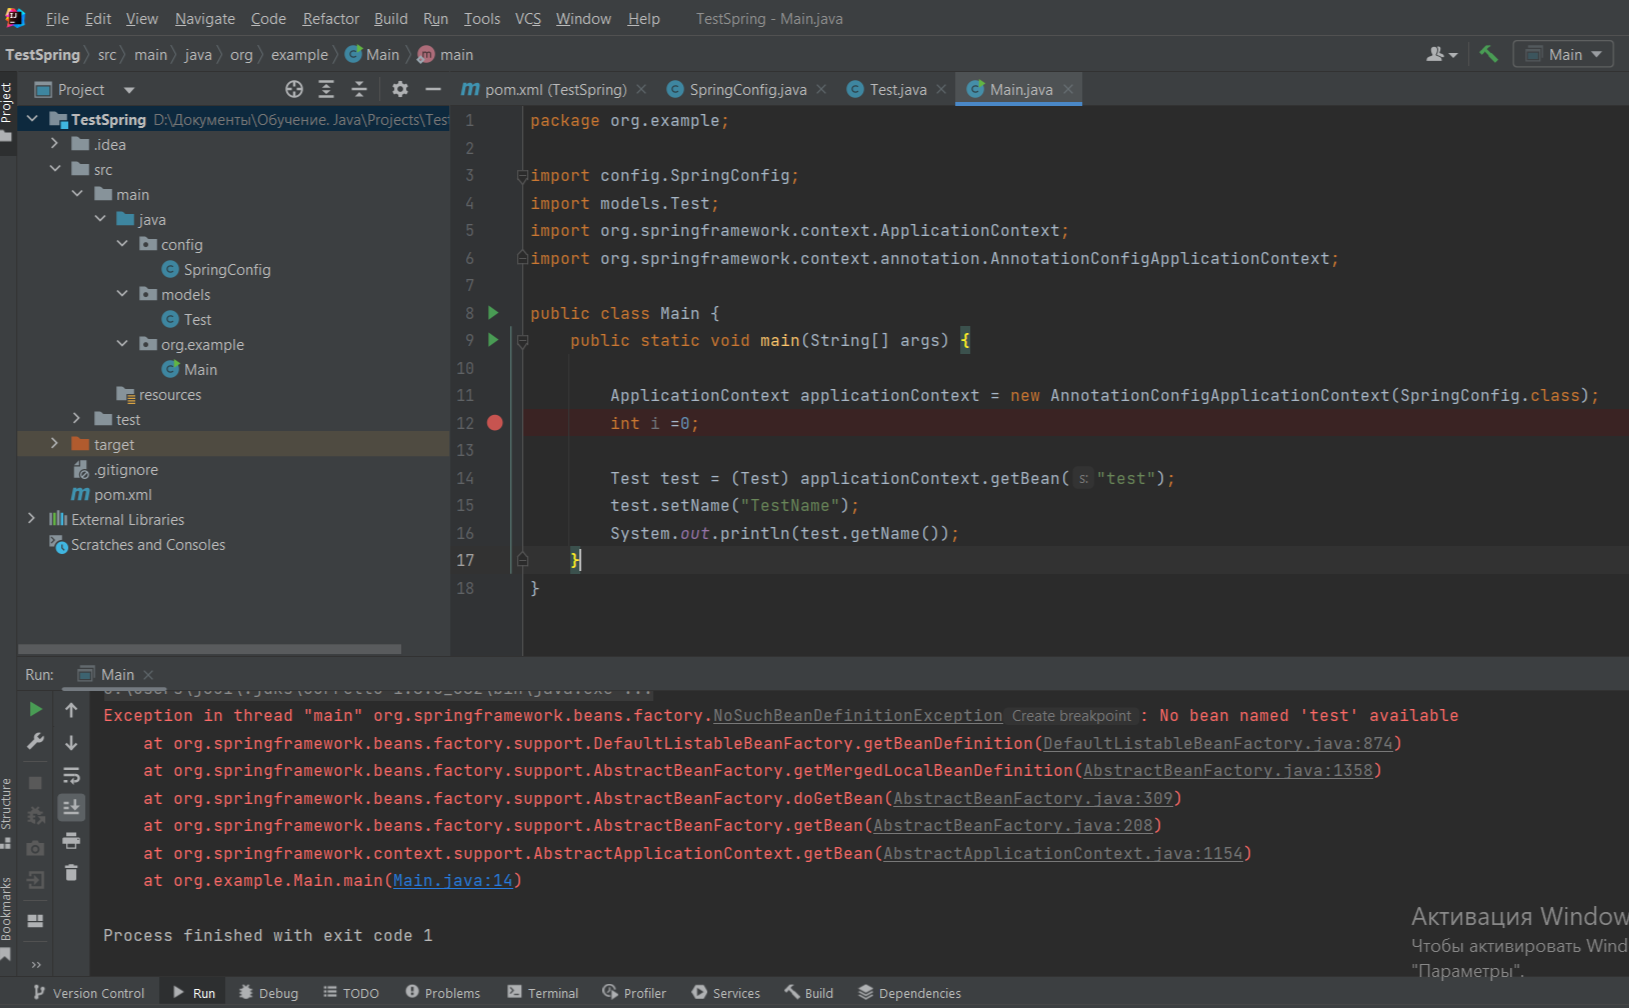
Task: Collapse the config package
Action: 122,244
